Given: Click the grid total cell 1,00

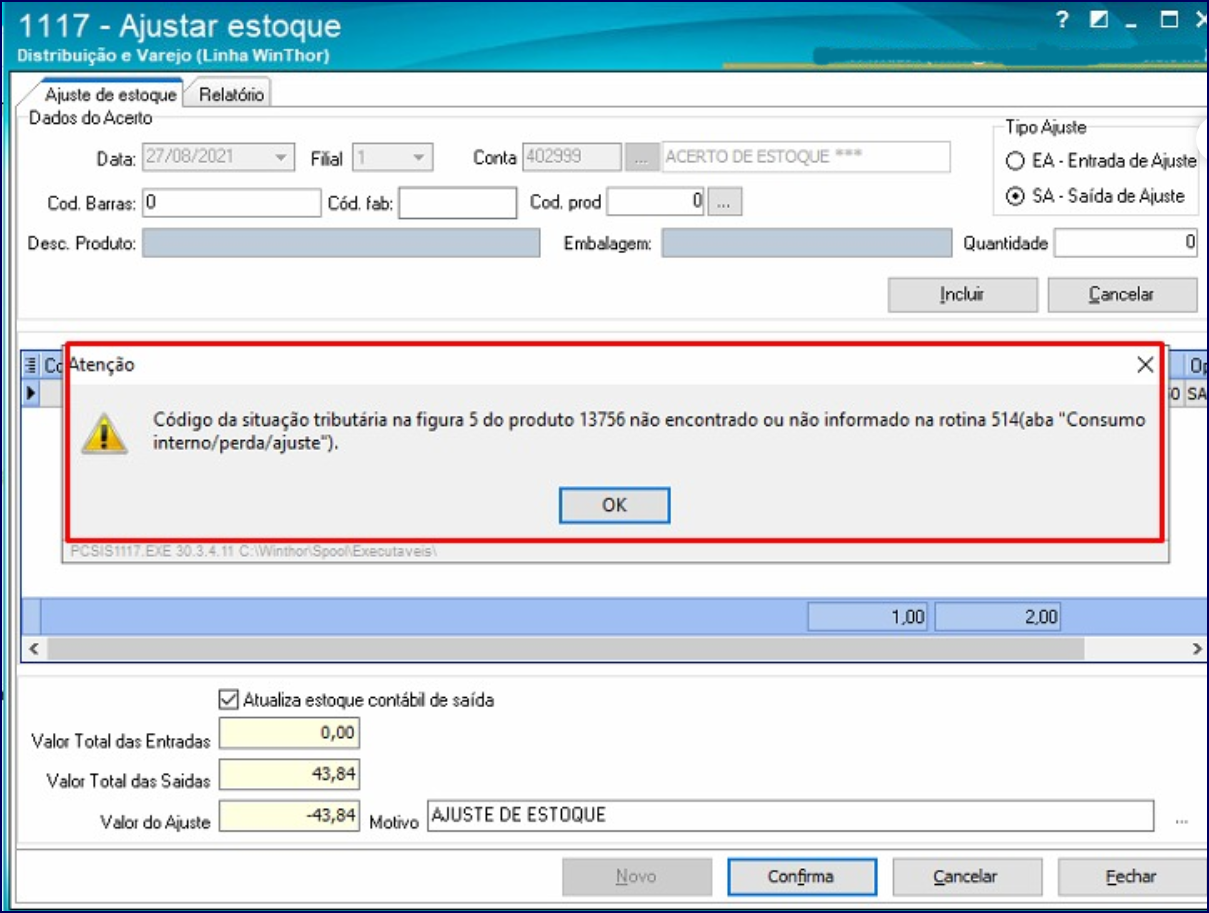Looking at the screenshot, I should point(868,618).
